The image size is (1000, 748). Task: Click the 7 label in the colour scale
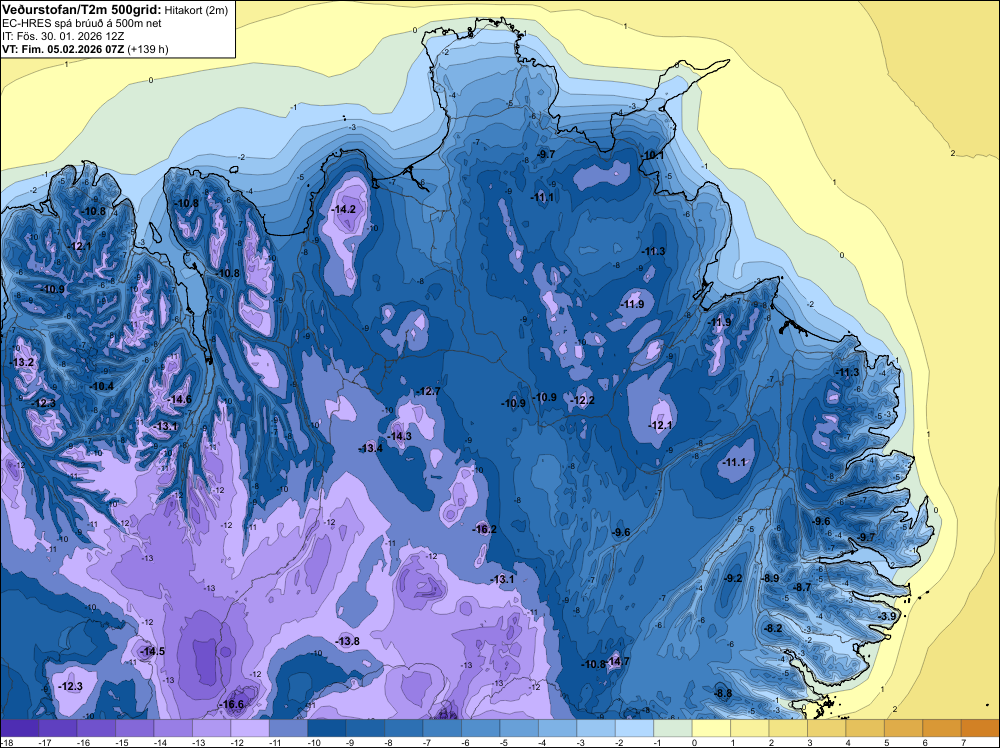pyautogui.click(x=963, y=742)
